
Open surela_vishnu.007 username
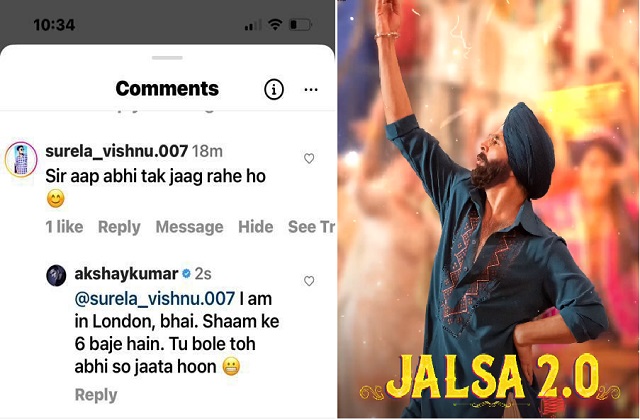pos(117,151)
